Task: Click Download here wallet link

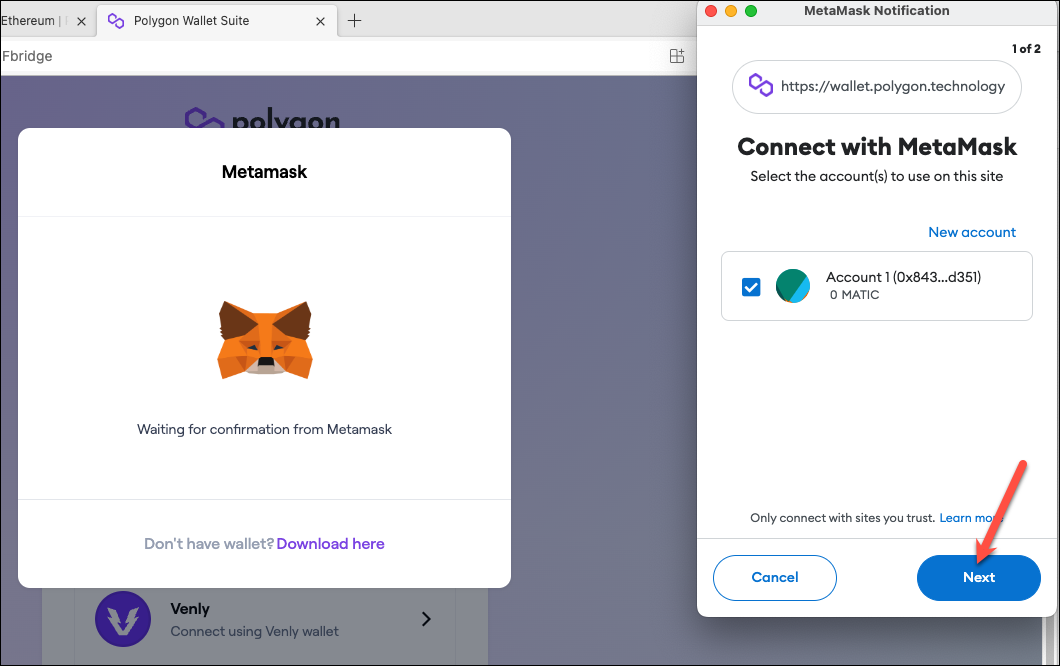Action: click(x=331, y=544)
